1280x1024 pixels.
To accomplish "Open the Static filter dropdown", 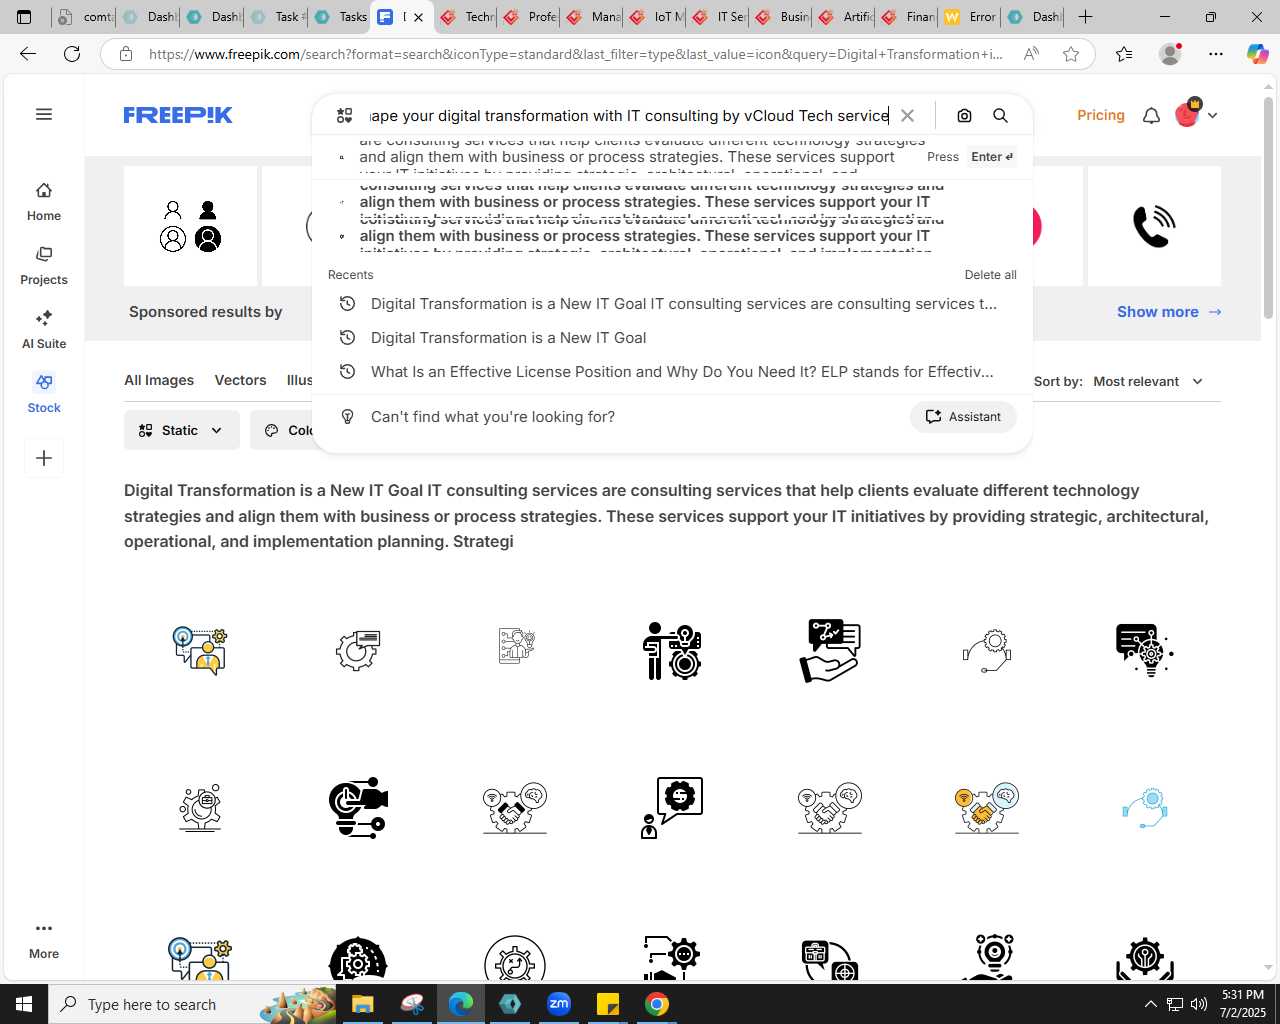I will [x=181, y=430].
